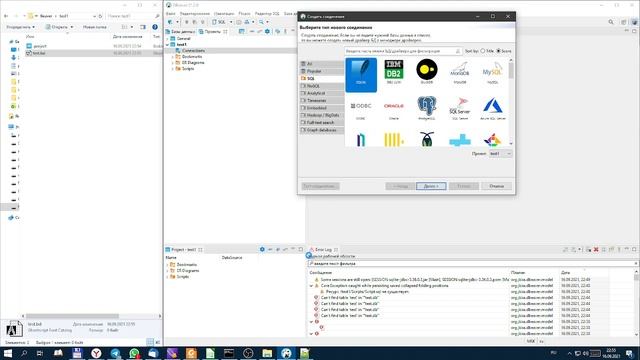Image resolution: width=640 pixels, height=360 pixels.
Task: Click the blue settings gear in Project panel
Action: (x=262, y=249)
